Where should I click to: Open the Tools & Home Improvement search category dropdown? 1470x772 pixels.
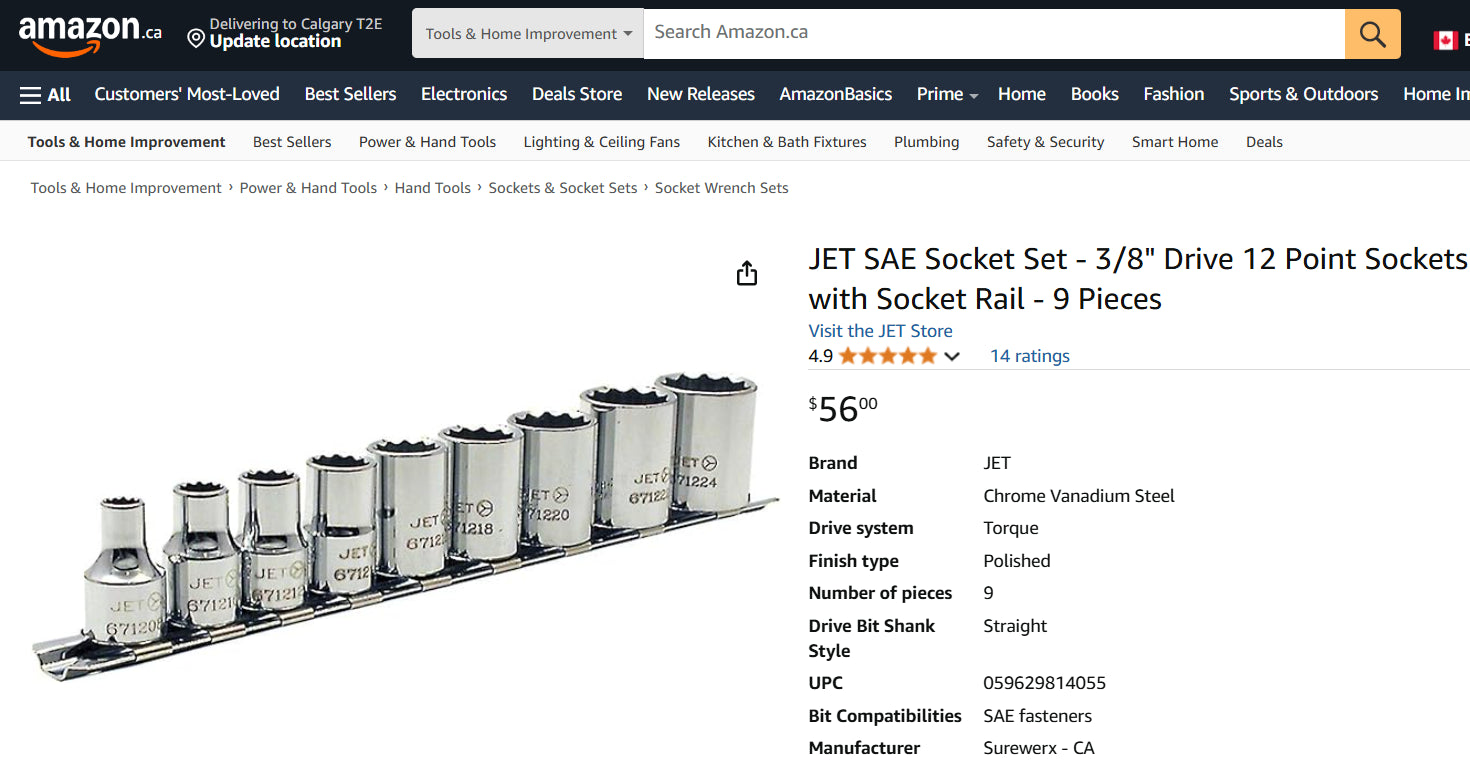[x=528, y=34]
